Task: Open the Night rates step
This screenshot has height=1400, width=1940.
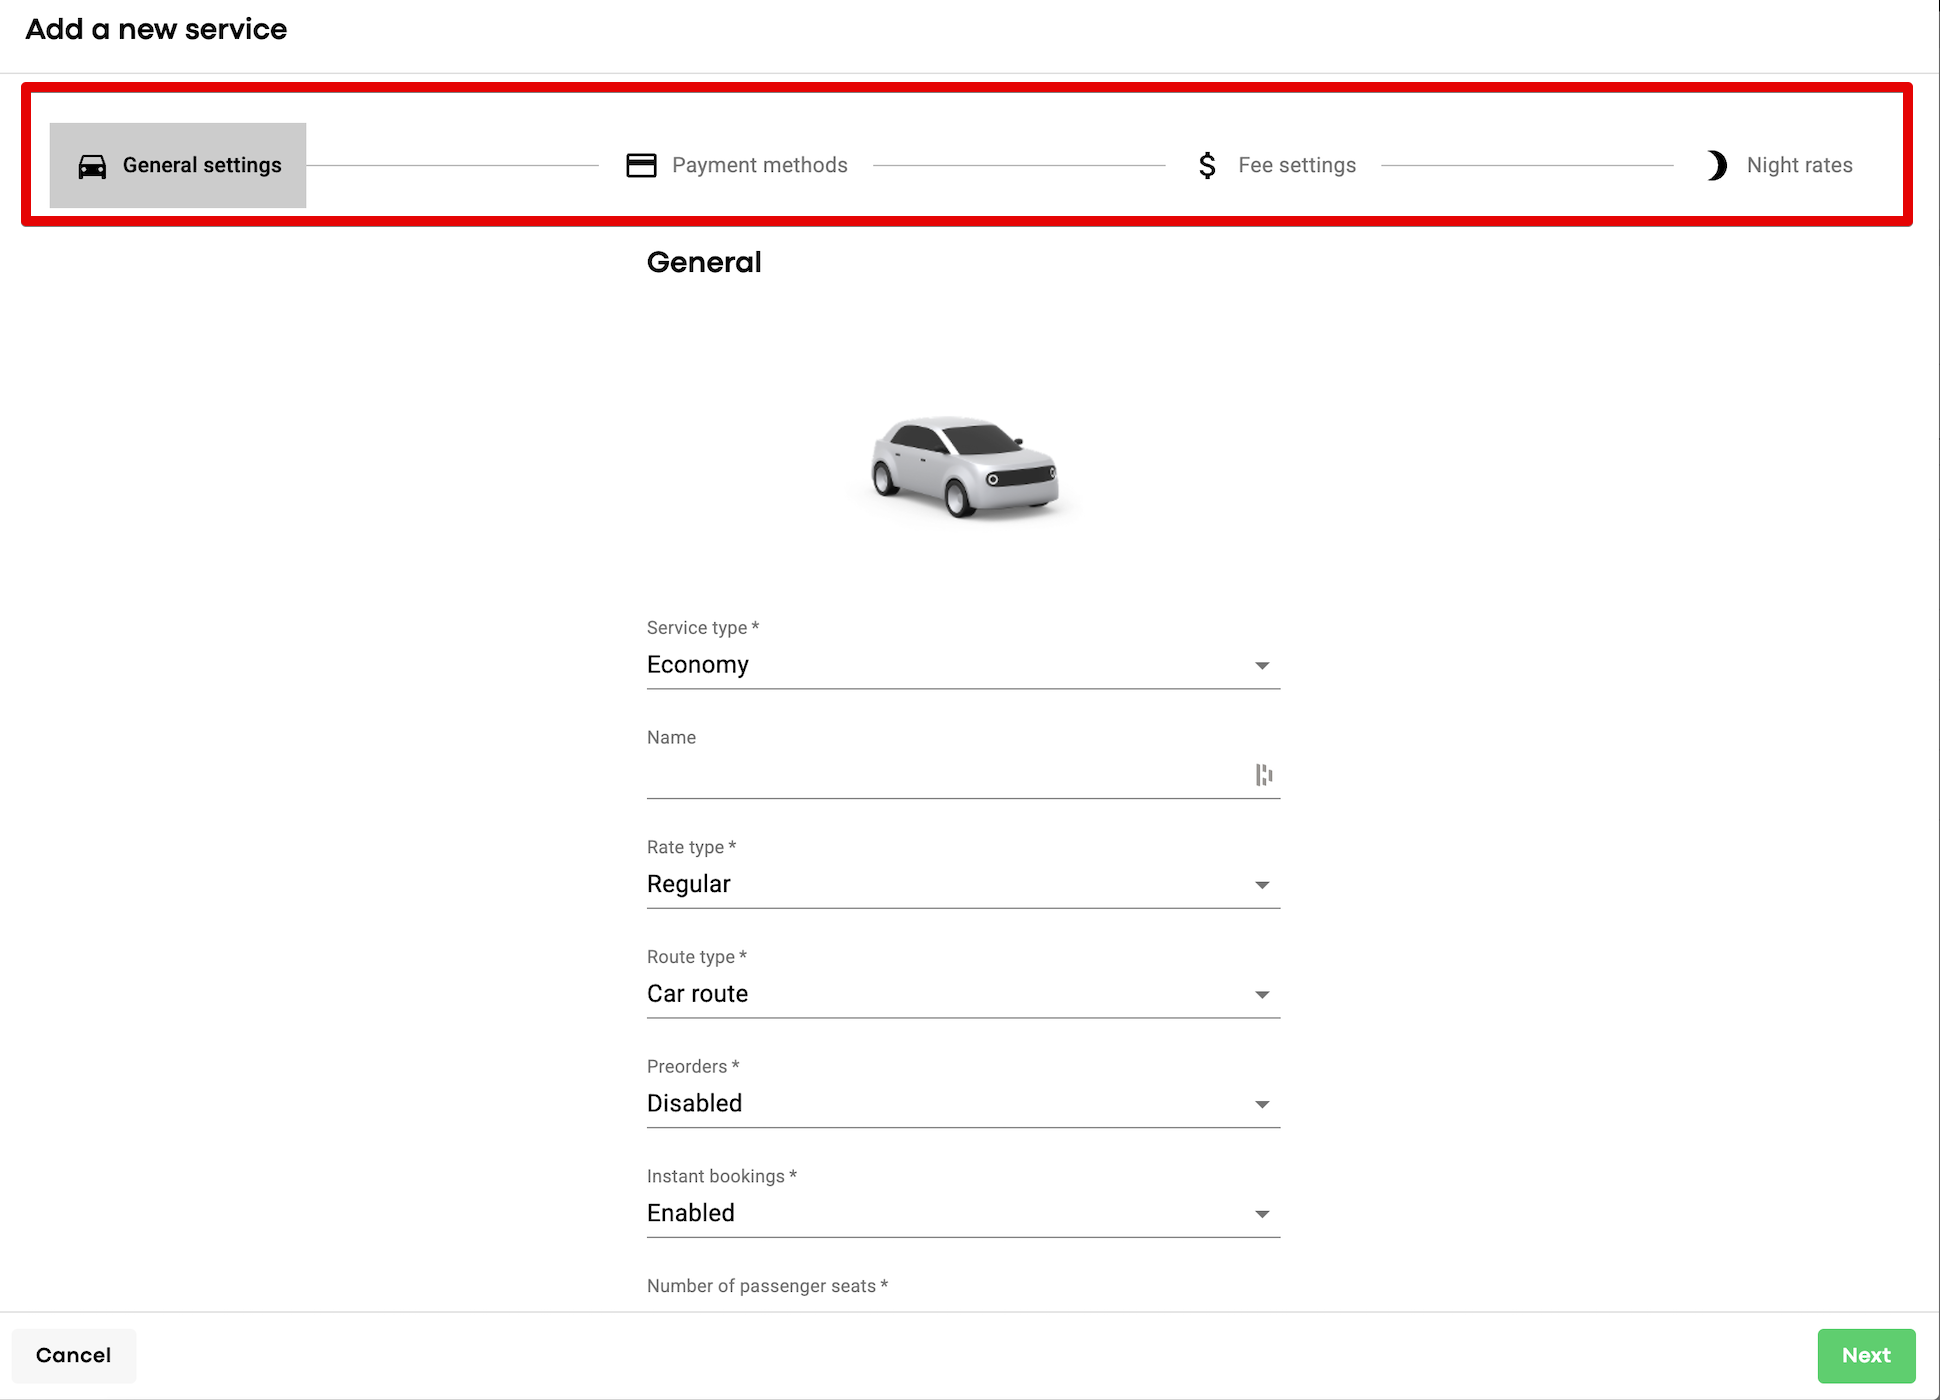Action: pyautogui.click(x=1798, y=165)
